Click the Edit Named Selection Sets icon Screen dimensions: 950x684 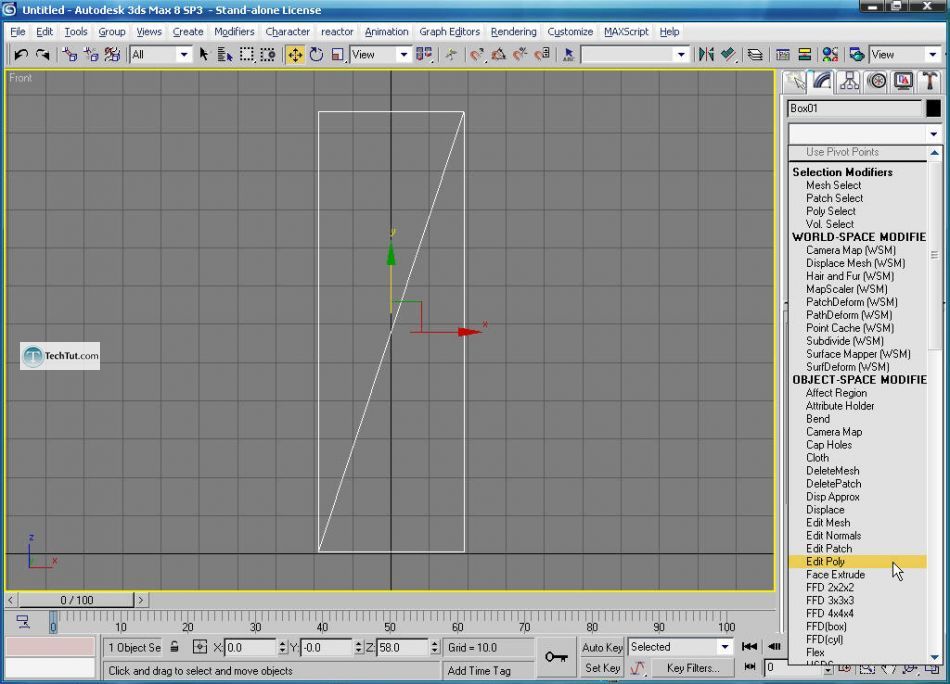568,55
